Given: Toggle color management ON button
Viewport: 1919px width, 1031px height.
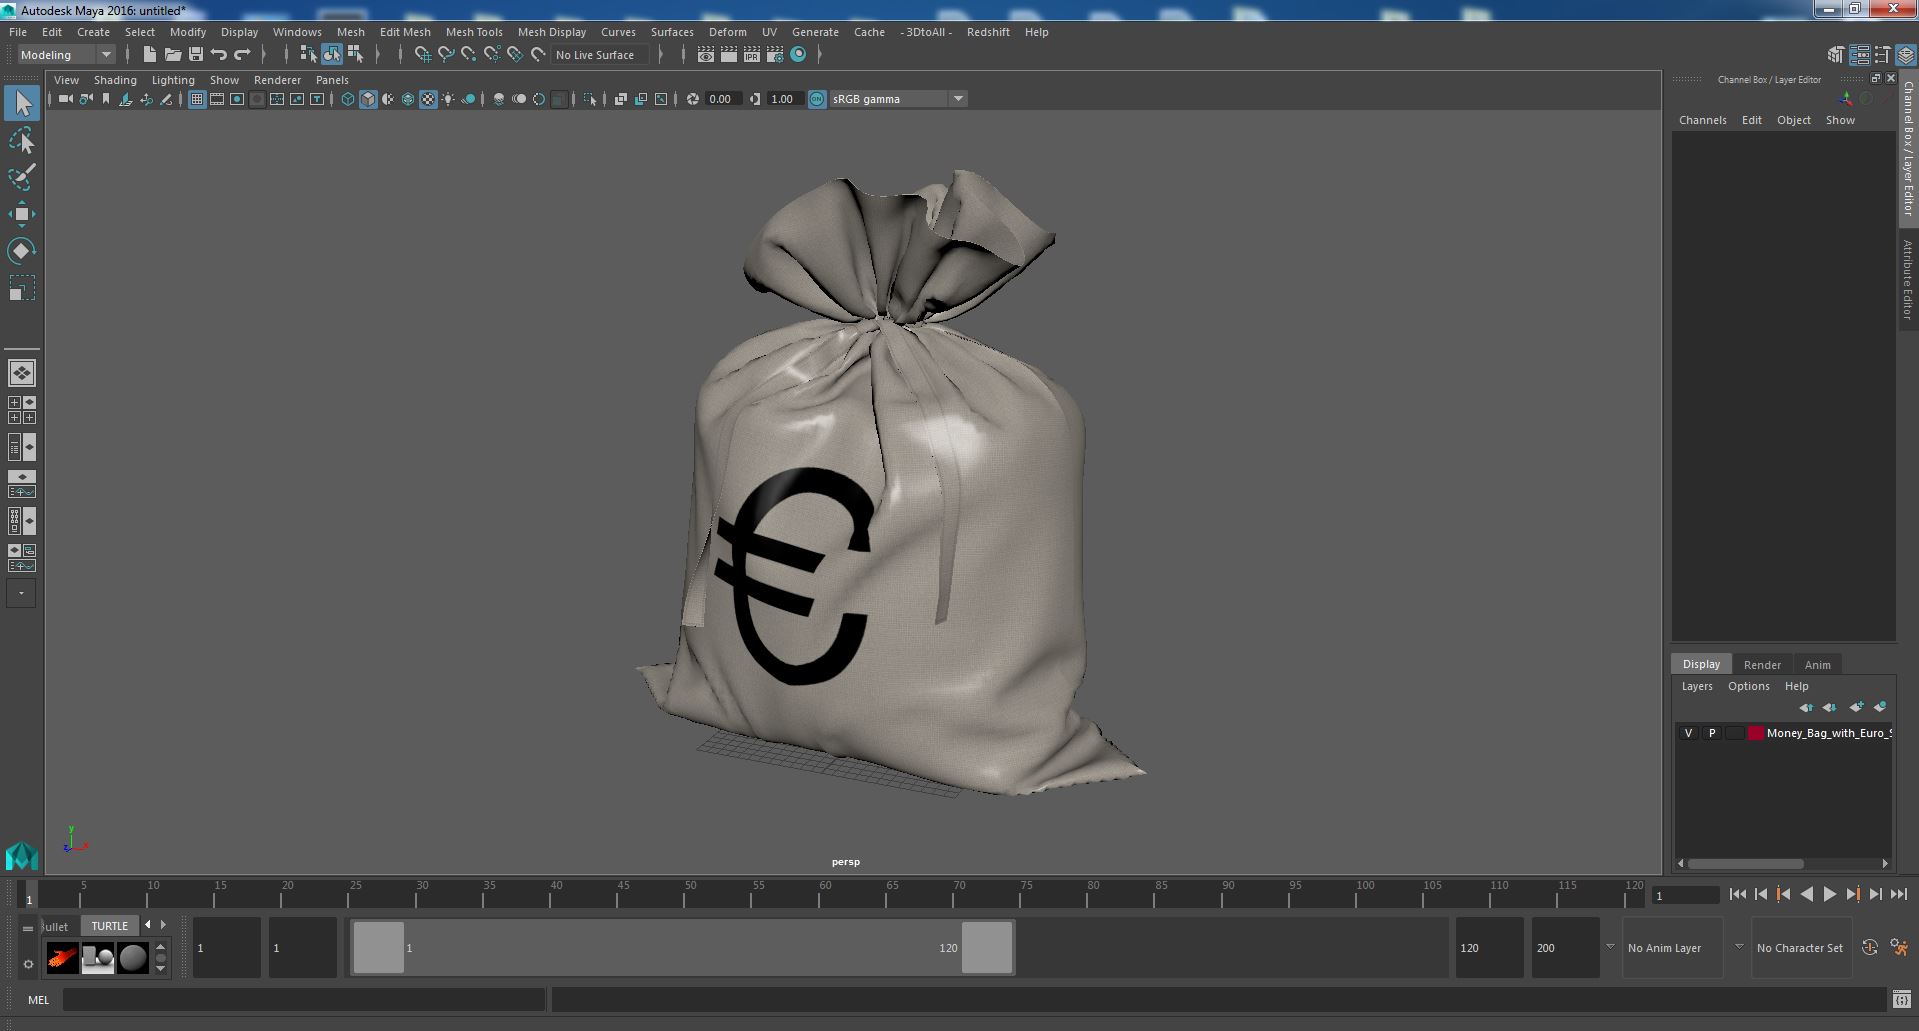Looking at the screenshot, I should pyautogui.click(x=817, y=99).
